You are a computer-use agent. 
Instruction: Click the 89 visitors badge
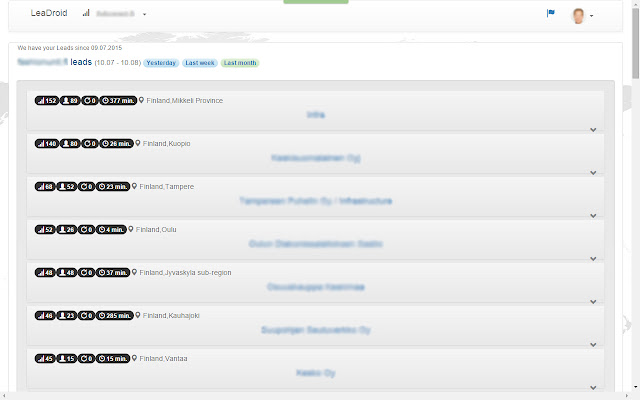point(70,100)
